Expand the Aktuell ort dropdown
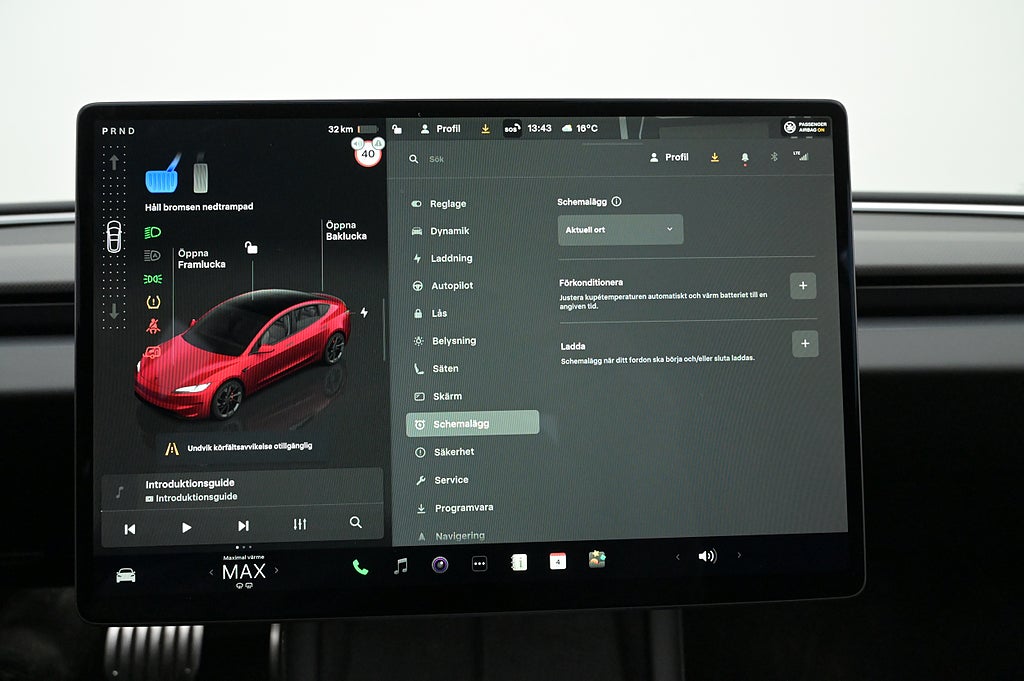The image size is (1024, 681). 620,230
